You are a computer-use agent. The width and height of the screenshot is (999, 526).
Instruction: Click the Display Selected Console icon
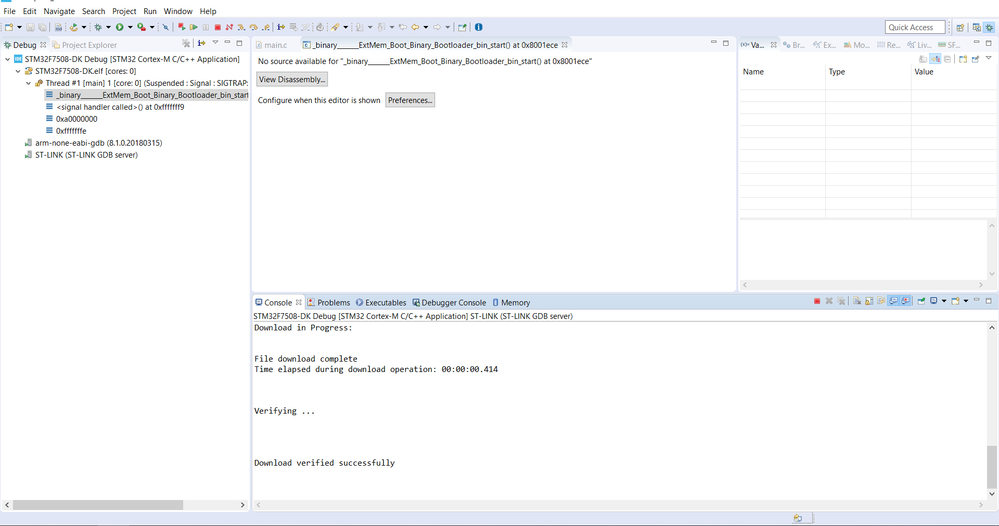(x=933, y=301)
